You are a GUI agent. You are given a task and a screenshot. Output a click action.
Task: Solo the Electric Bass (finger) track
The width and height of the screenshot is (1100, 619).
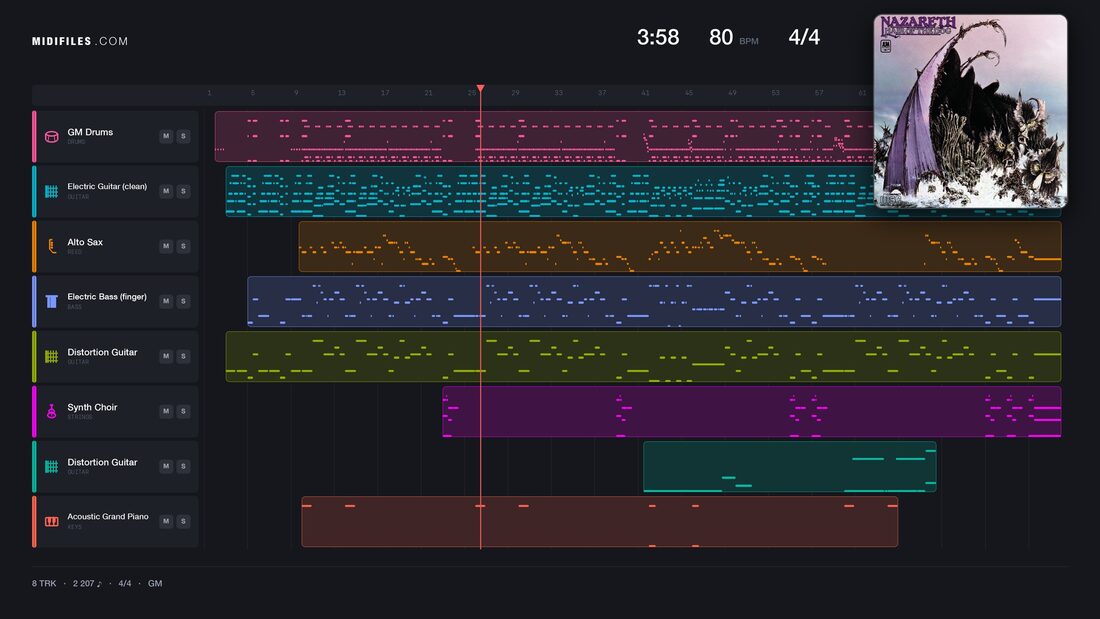click(183, 301)
